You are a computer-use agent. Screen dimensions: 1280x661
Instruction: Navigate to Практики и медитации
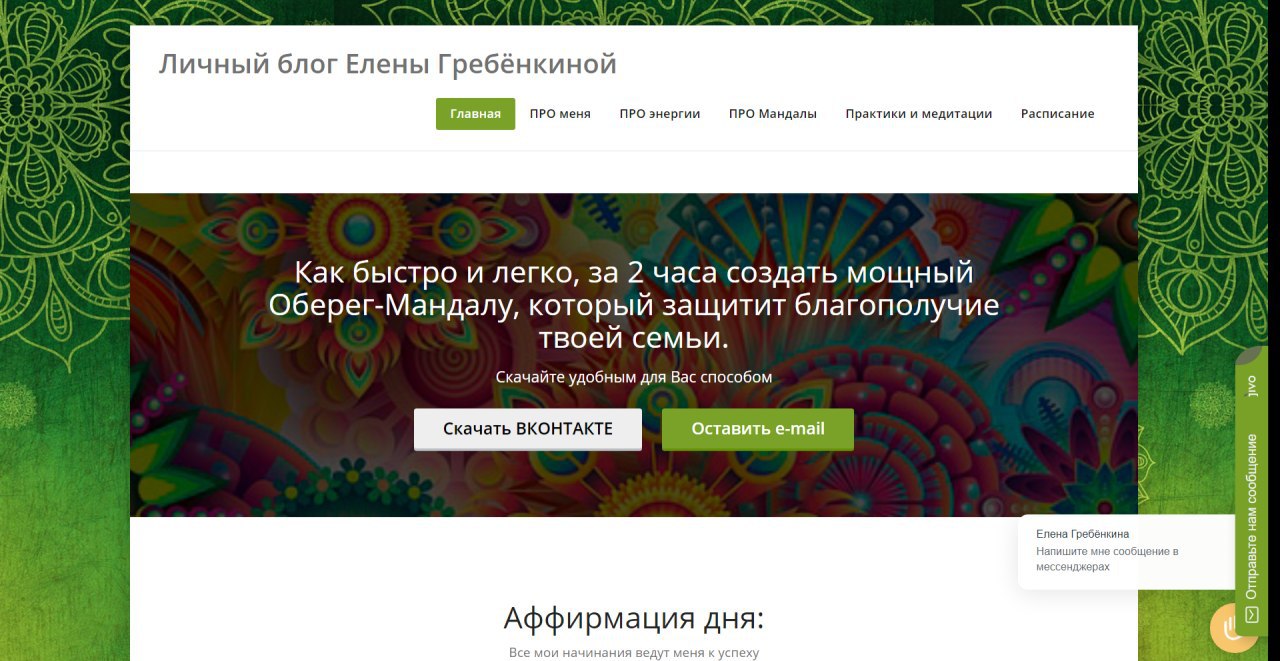918,114
